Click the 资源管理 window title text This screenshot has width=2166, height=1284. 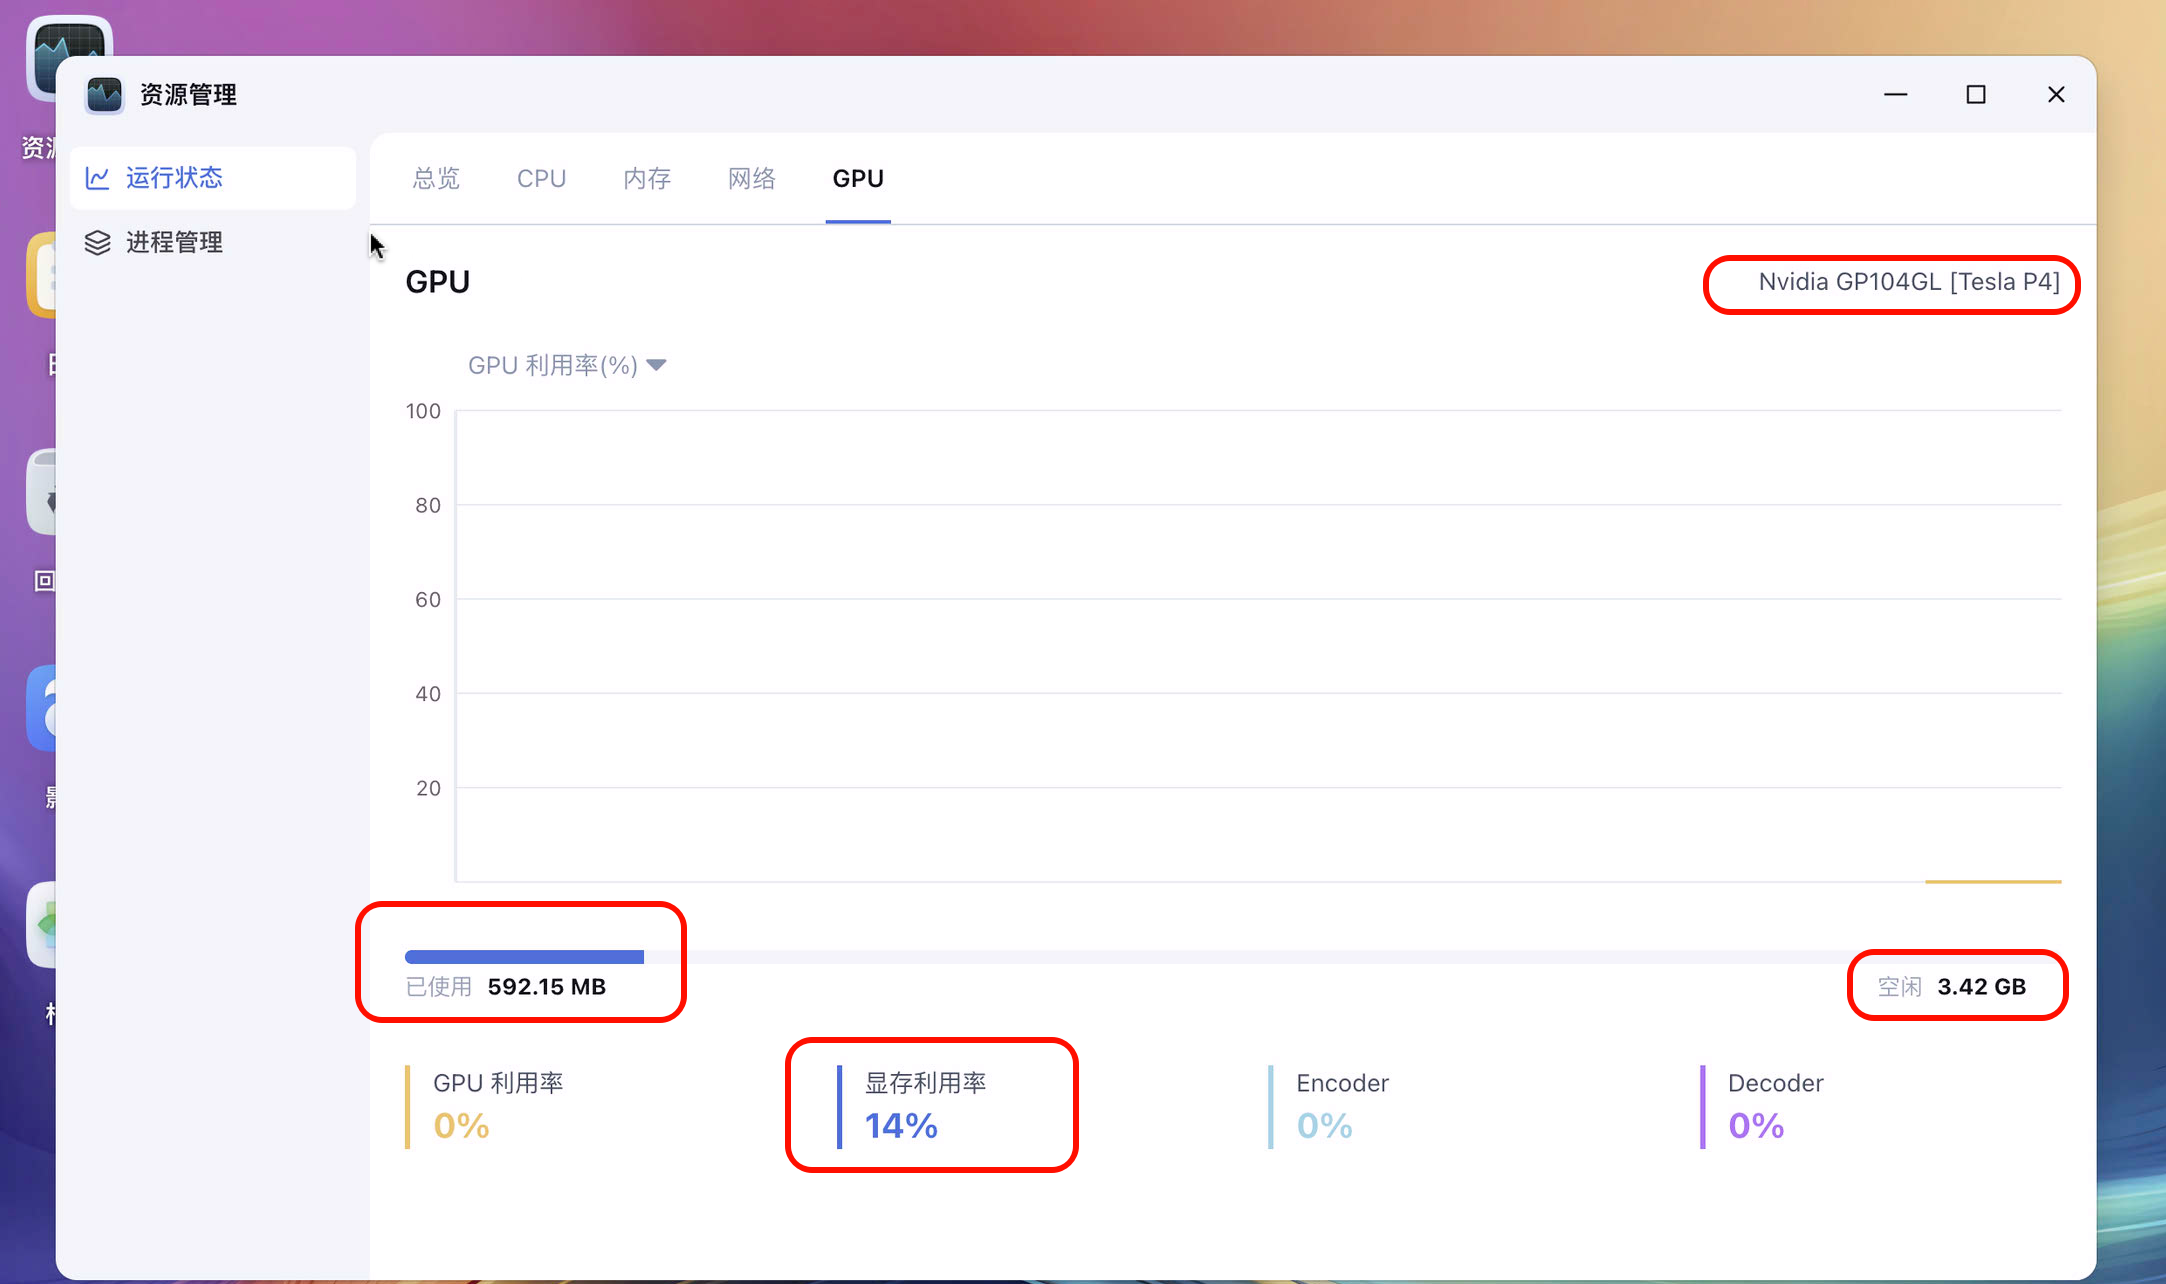point(188,95)
